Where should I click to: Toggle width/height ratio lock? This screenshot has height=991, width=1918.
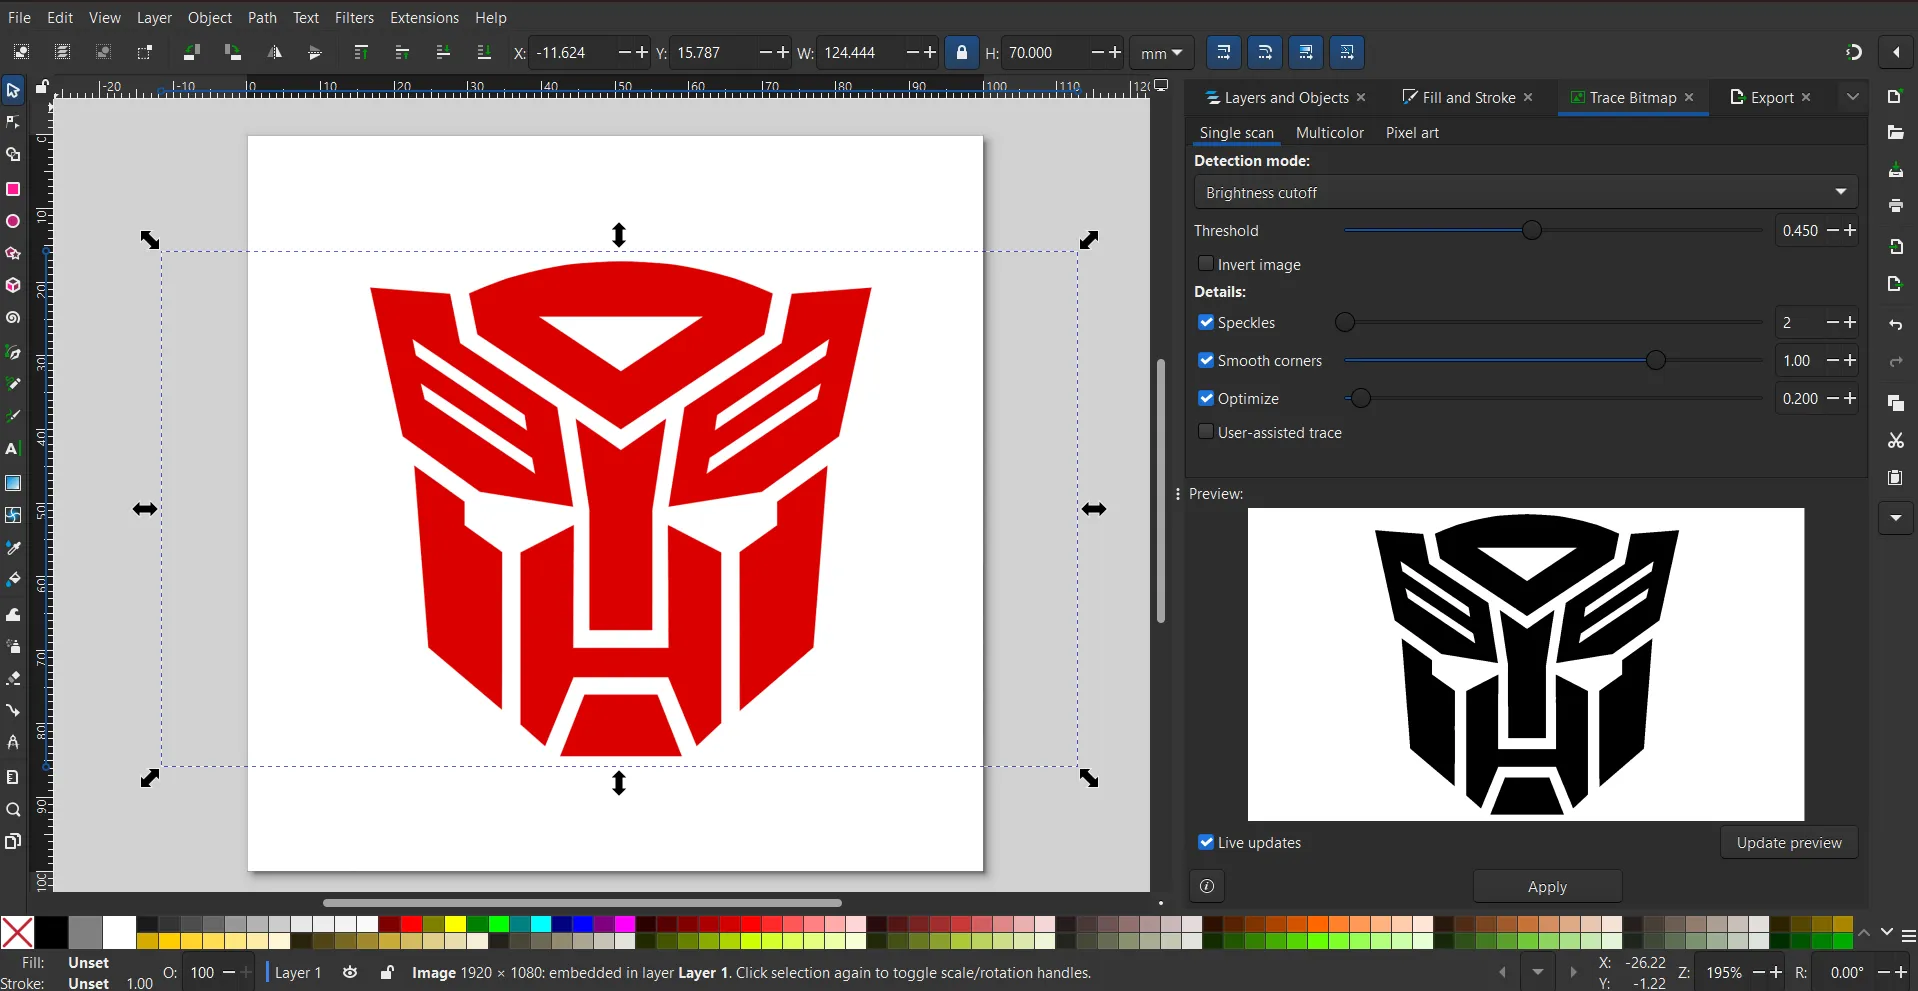point(962,52)
